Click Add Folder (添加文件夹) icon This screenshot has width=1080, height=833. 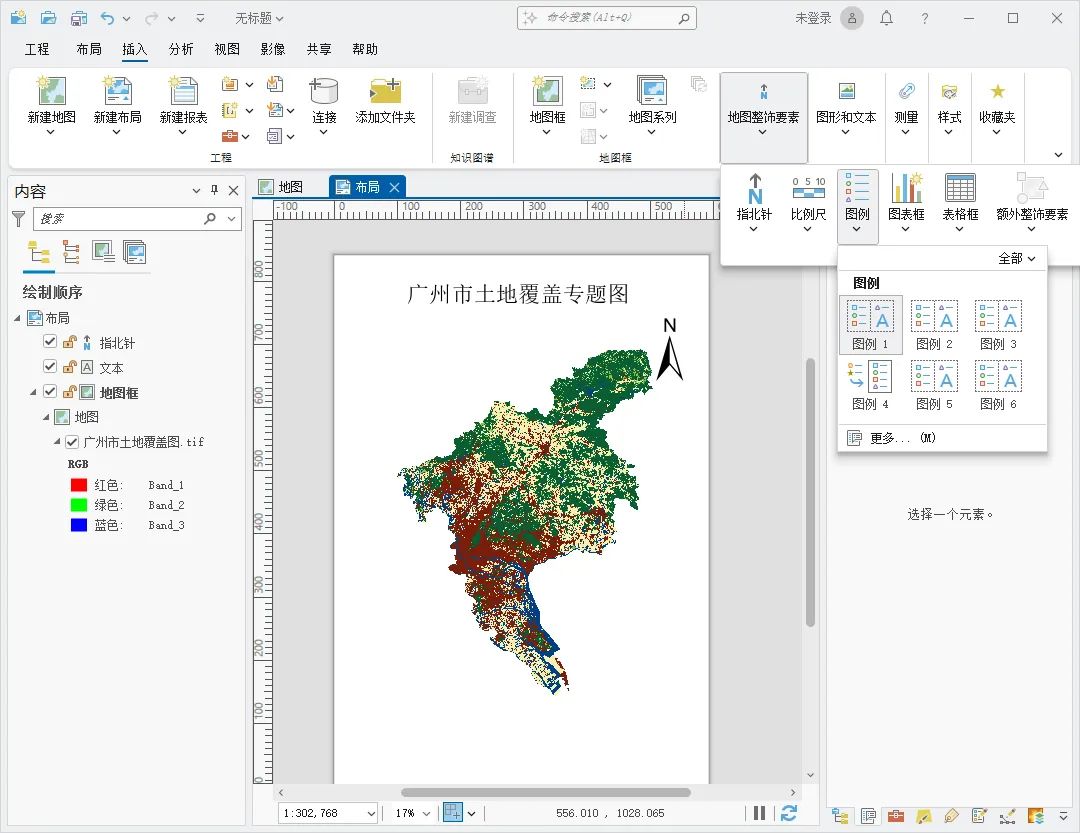click(x=385, y=91)
